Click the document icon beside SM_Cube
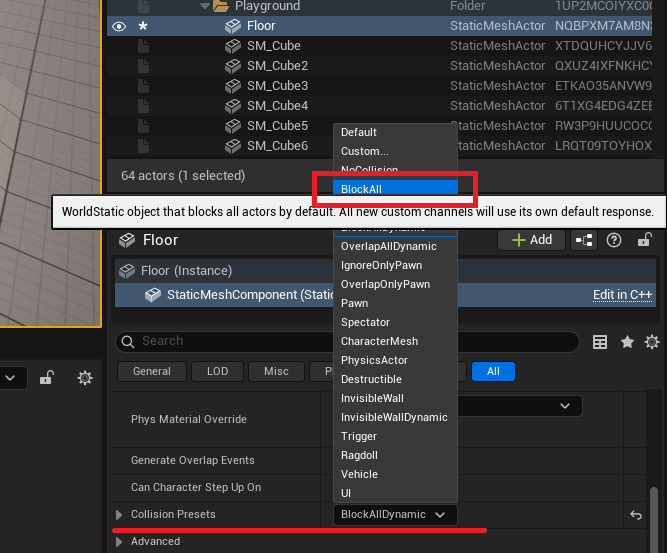Screen dimensions: 667x553 [x=143, y=46]
